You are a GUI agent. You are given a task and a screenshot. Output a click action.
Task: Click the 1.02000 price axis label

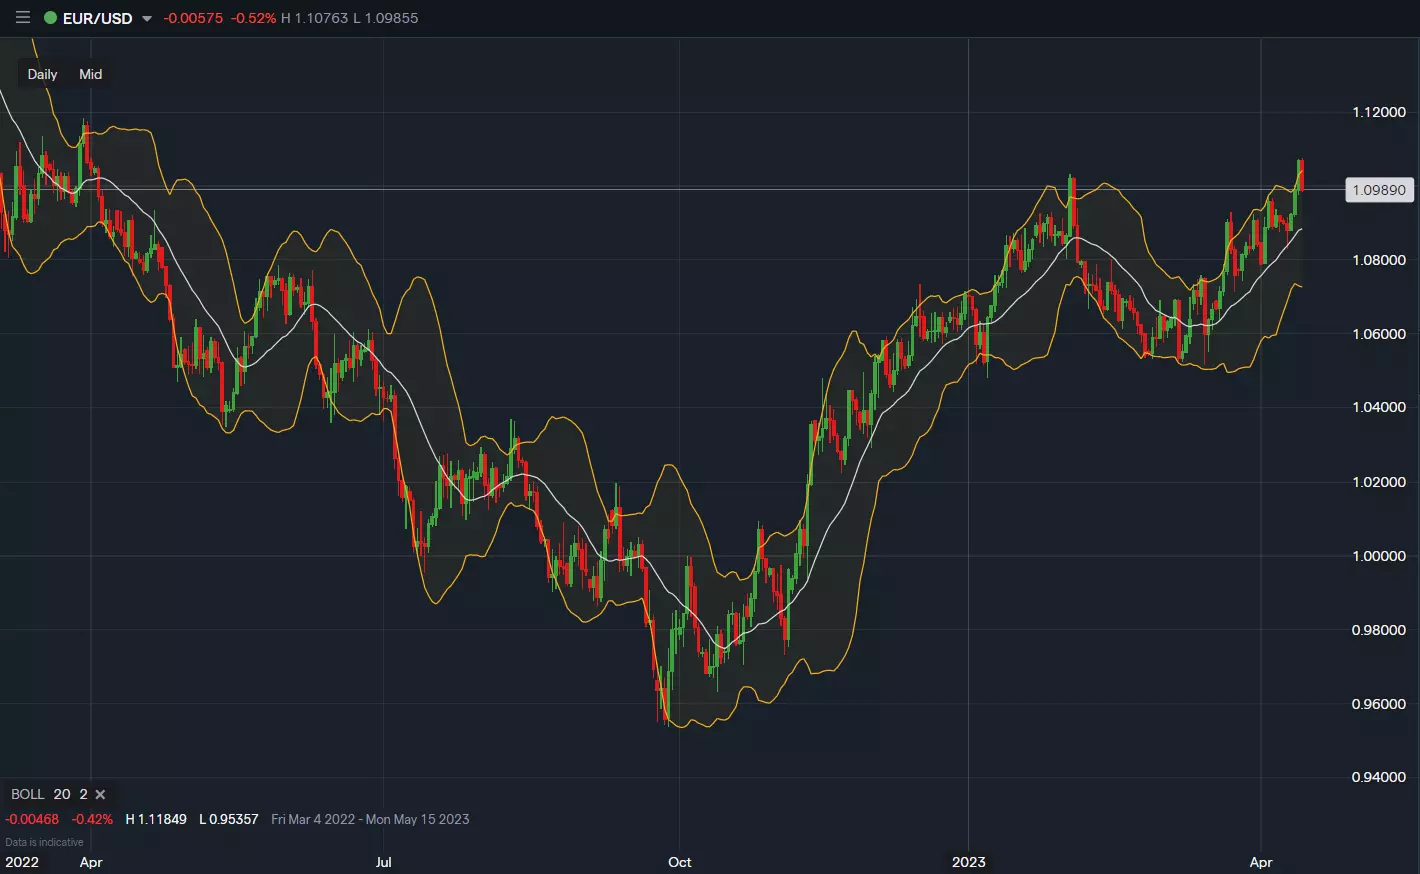pyautogui.click(x=1379, y=482)
